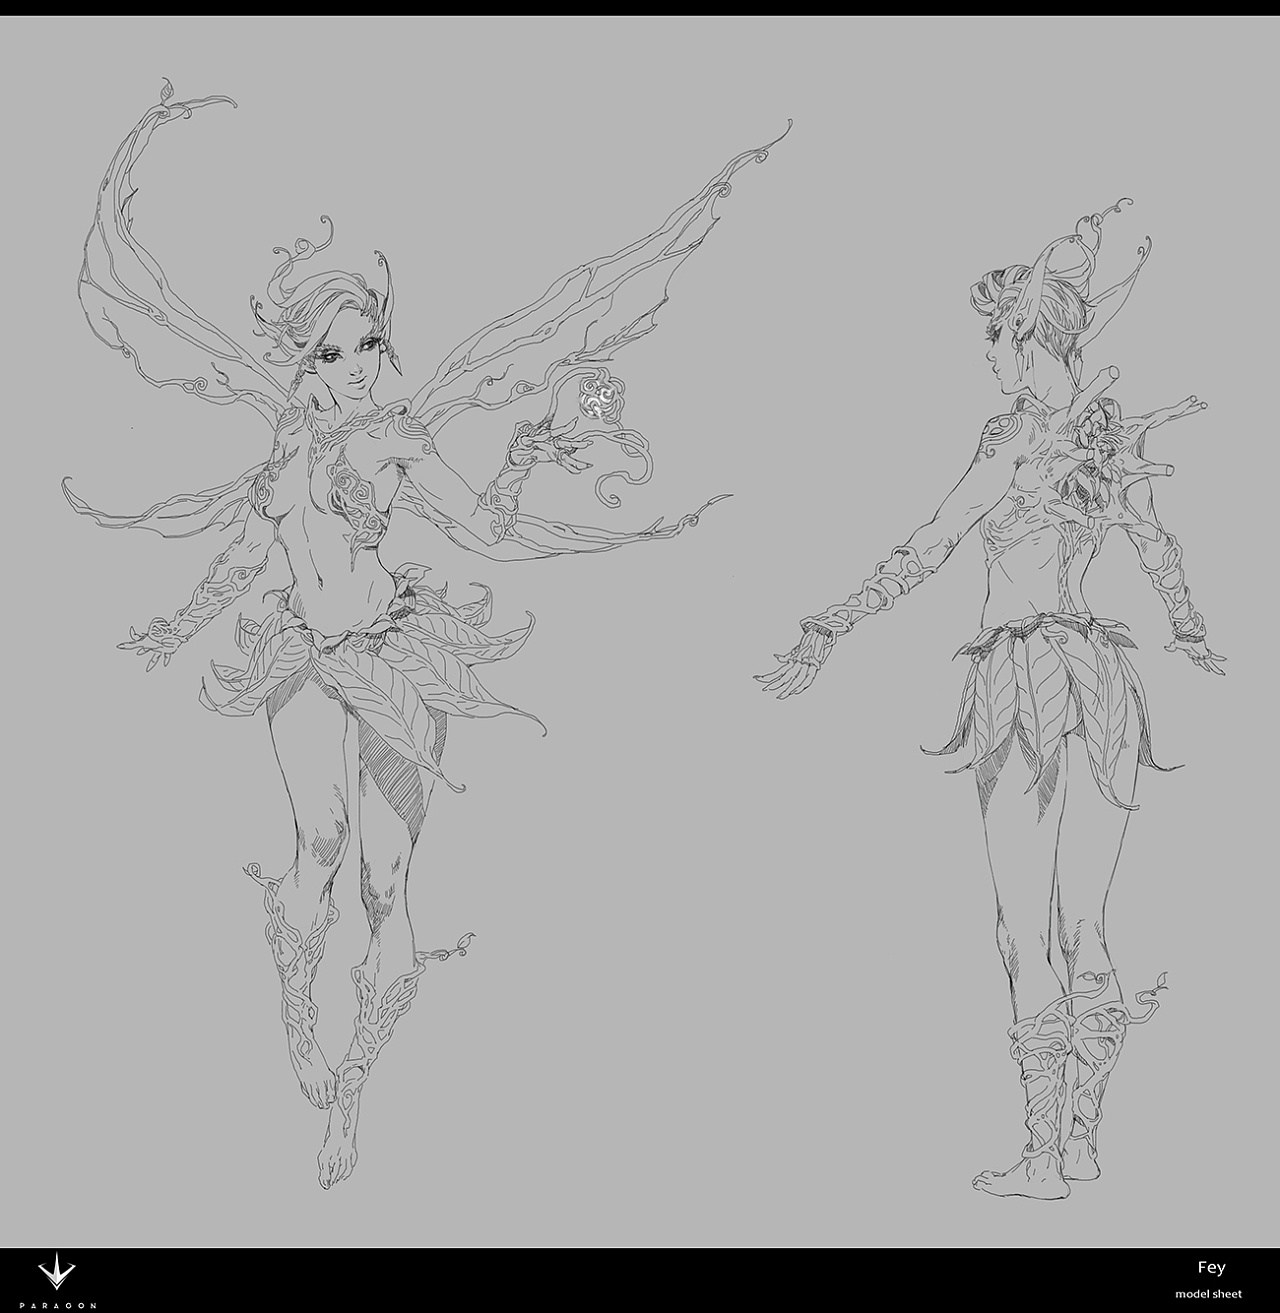The width and height of the screenshot is (1280, 1313).
Task: Click the sprout on front-view fairy's ankle
Action: point(460,943)
